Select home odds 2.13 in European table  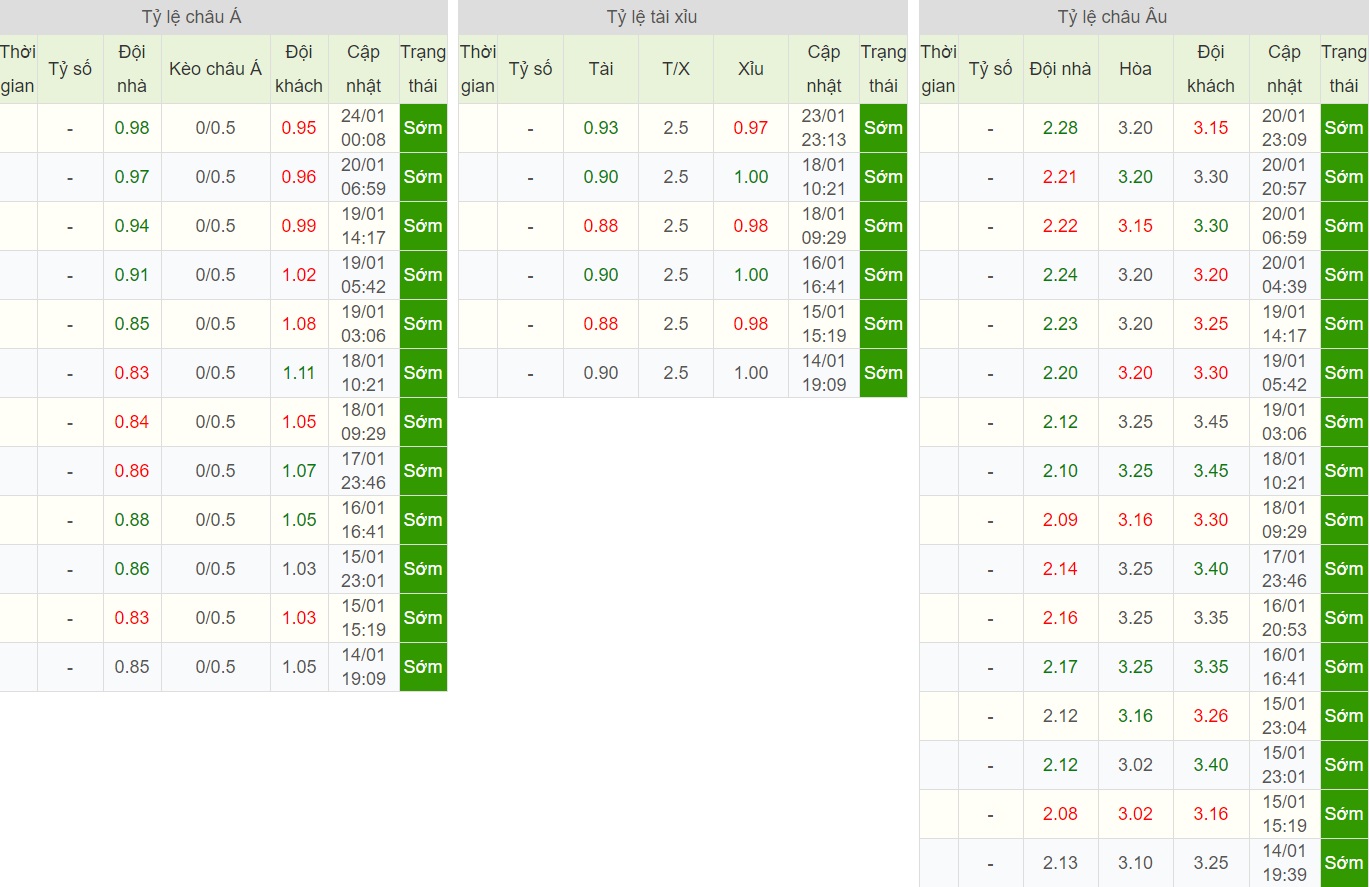coord(1060,863)
